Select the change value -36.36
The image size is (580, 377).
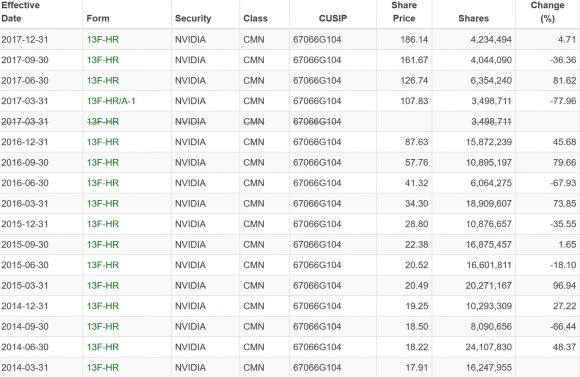563,60
